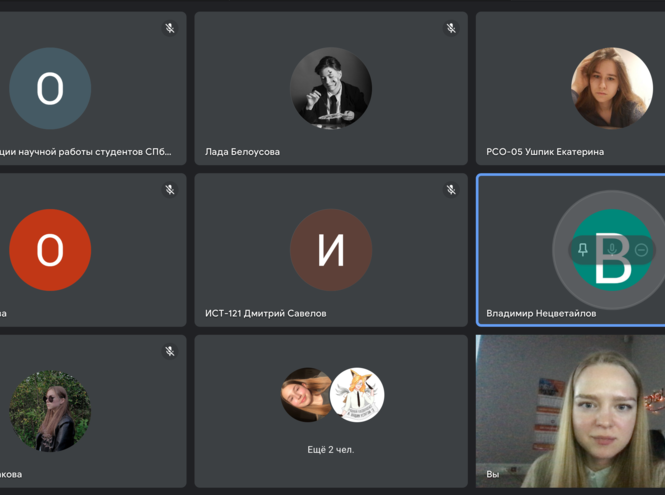Pin Владимир Нецветайлов to the screen
Screen dimensions: 665x495
click(583, 250)
